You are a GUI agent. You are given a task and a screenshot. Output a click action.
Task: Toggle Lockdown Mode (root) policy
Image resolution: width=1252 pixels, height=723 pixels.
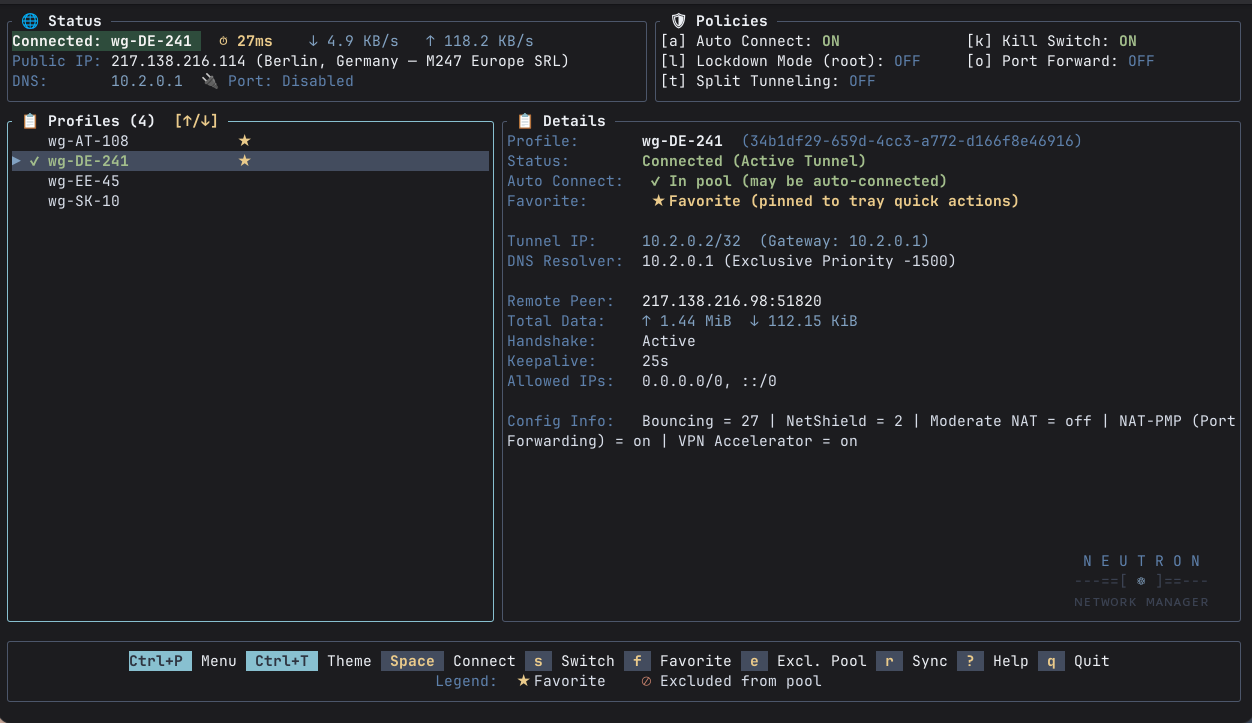(x=790, y=61)
